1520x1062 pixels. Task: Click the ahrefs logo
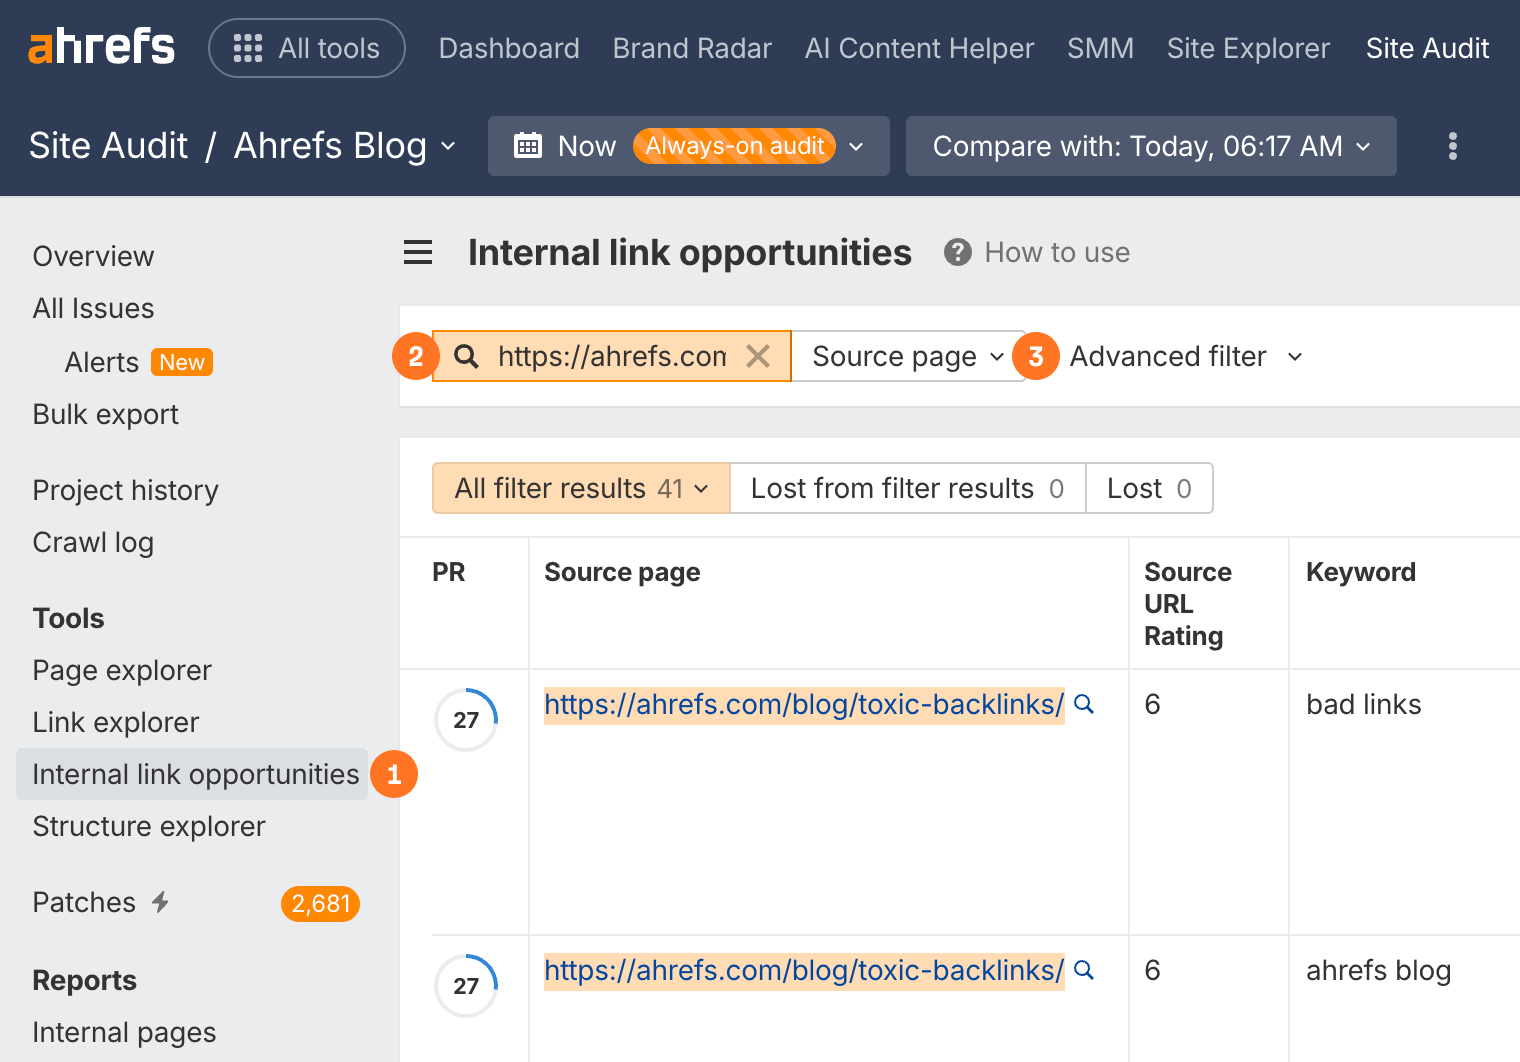point(100,45)
